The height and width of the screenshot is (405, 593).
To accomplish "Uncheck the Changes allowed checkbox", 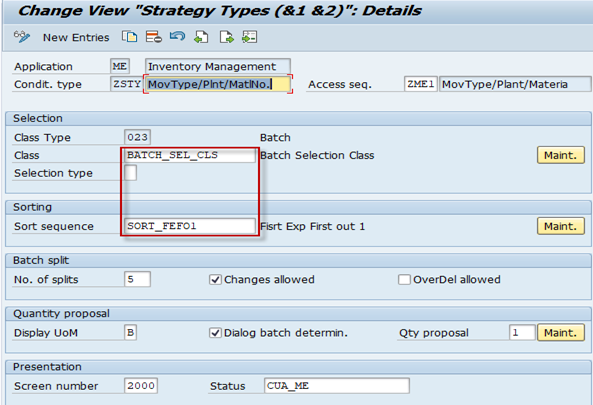I will point(215,279).
